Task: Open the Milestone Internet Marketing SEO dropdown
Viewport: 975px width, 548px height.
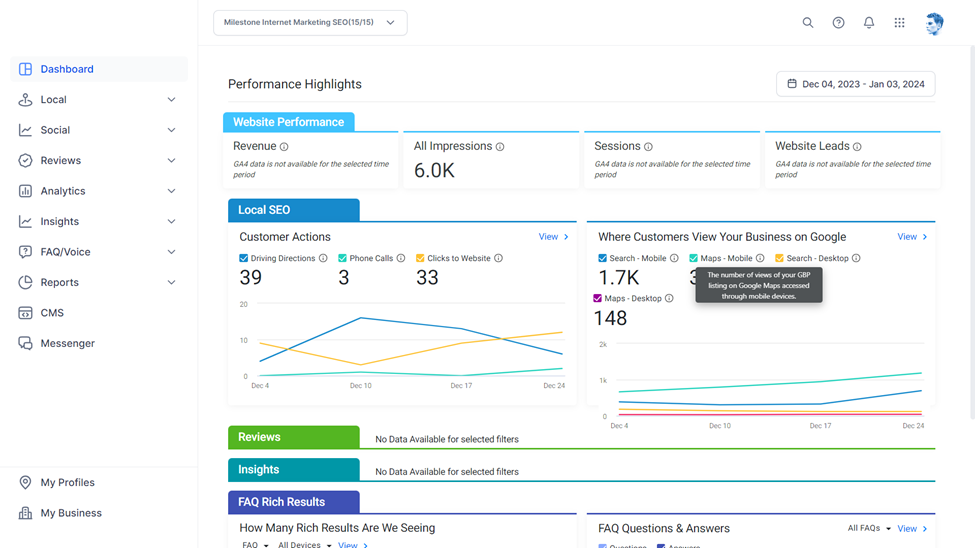Action: coord(310,22)
